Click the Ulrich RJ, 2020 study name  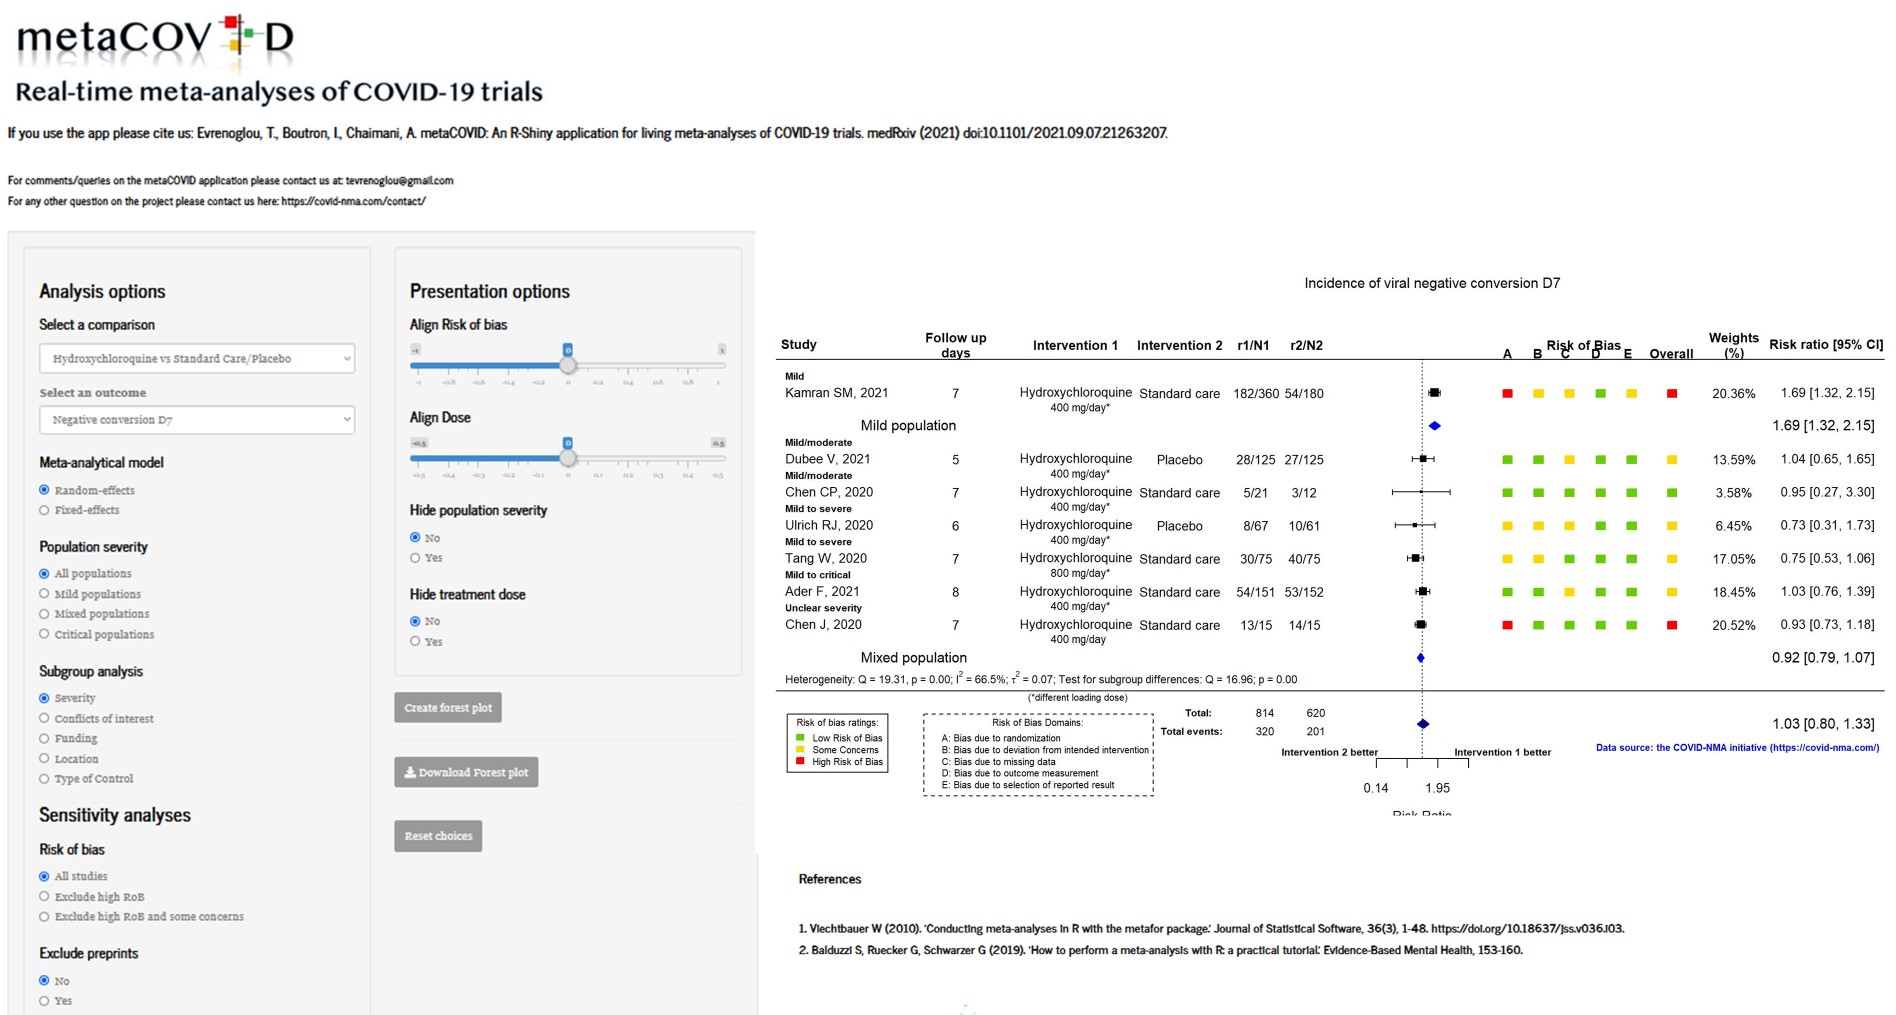tap(828, 526)
